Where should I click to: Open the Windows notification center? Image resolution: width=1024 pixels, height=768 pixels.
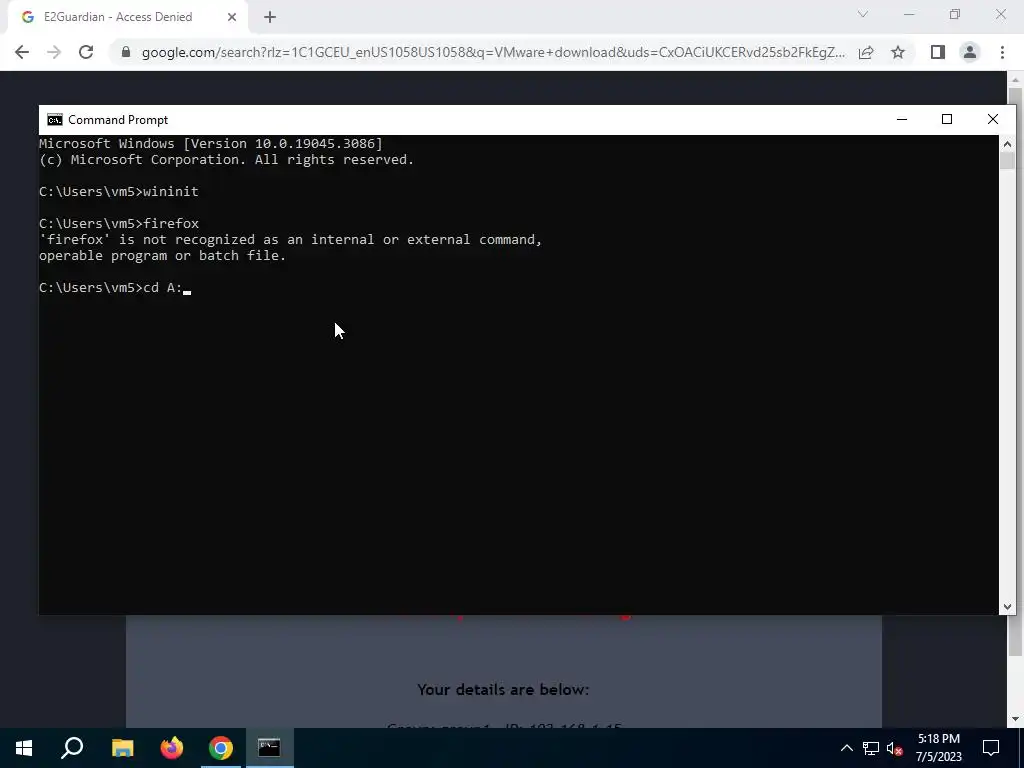click(991, 748)
